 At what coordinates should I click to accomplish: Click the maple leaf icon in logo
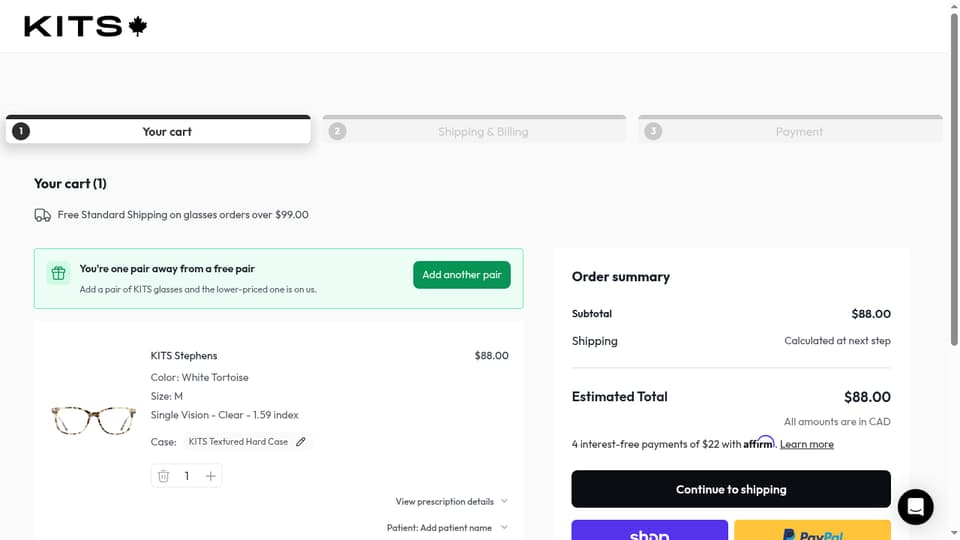tap(138, 26)
